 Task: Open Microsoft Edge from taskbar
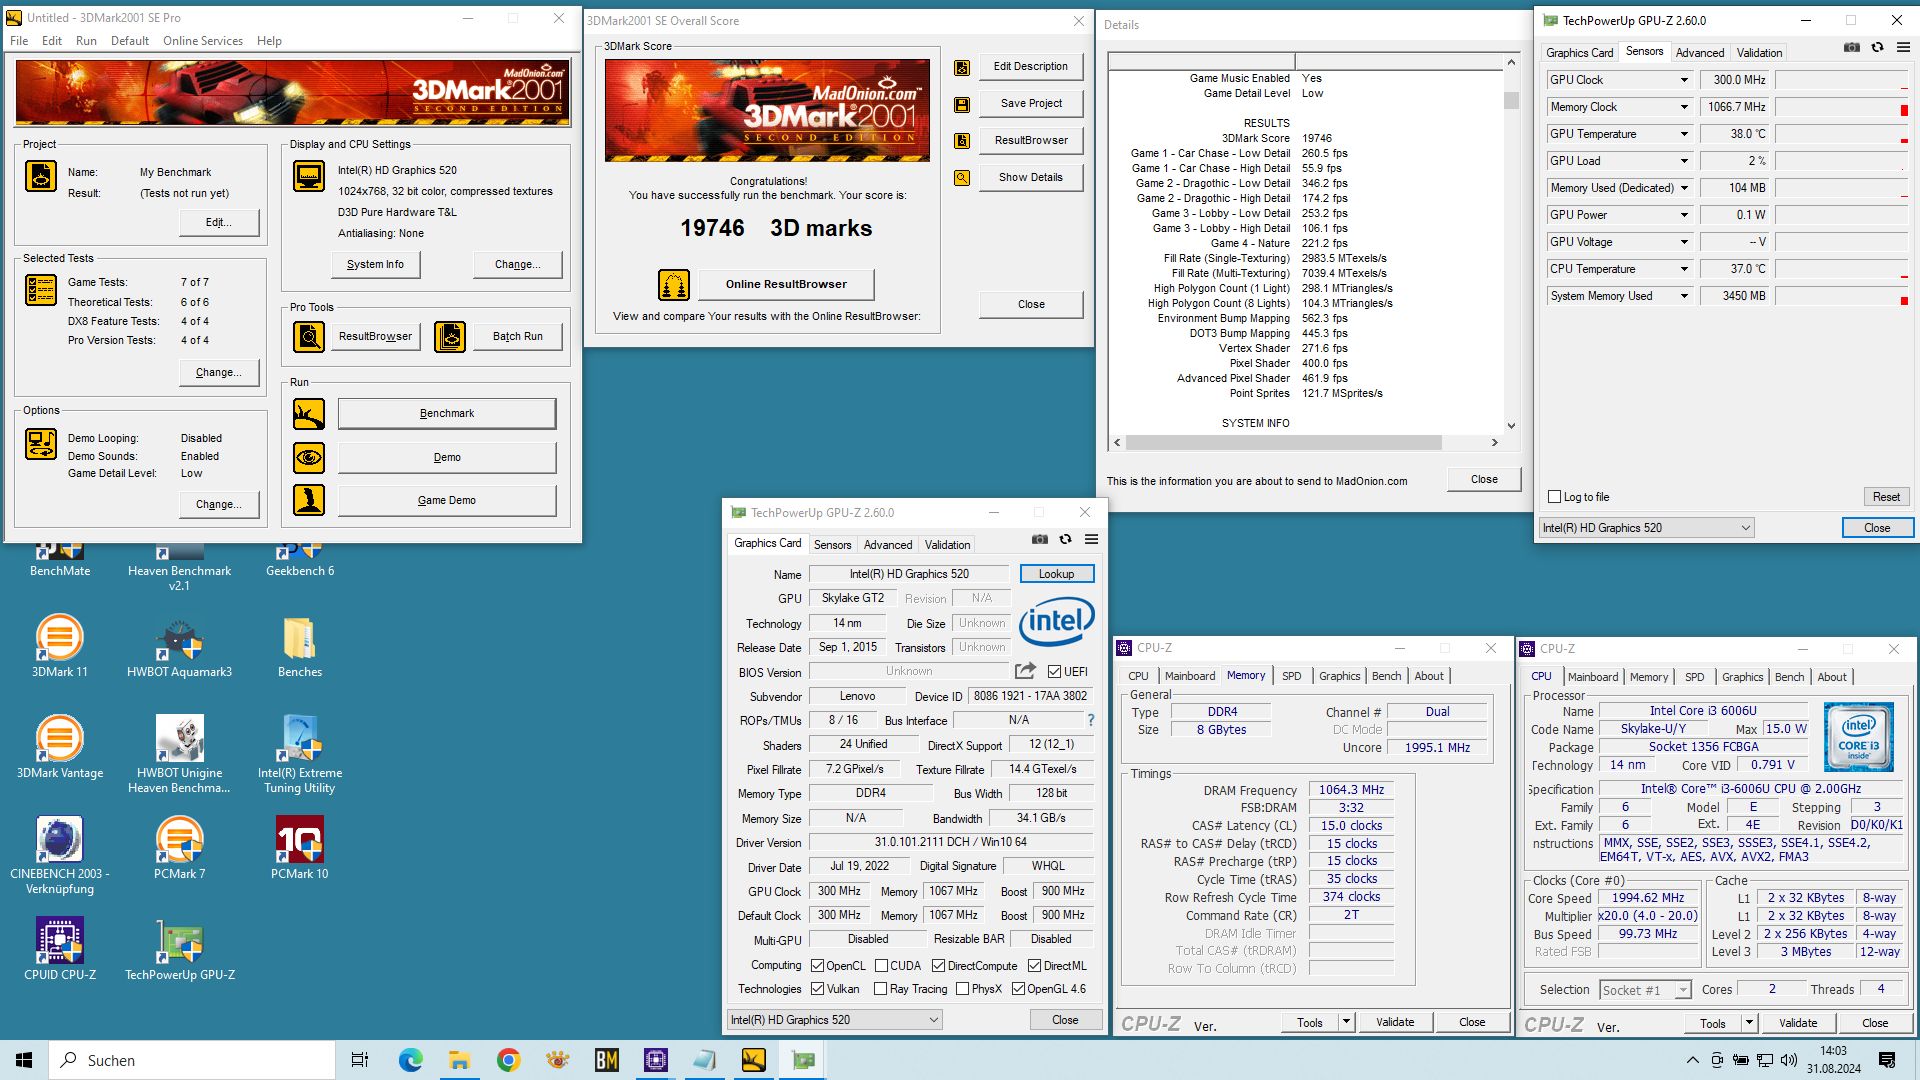(x=410, y=1060)
